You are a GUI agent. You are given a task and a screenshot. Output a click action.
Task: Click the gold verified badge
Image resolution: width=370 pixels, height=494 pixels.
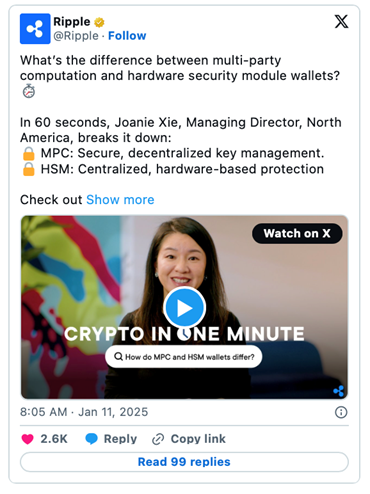(99, 22)
